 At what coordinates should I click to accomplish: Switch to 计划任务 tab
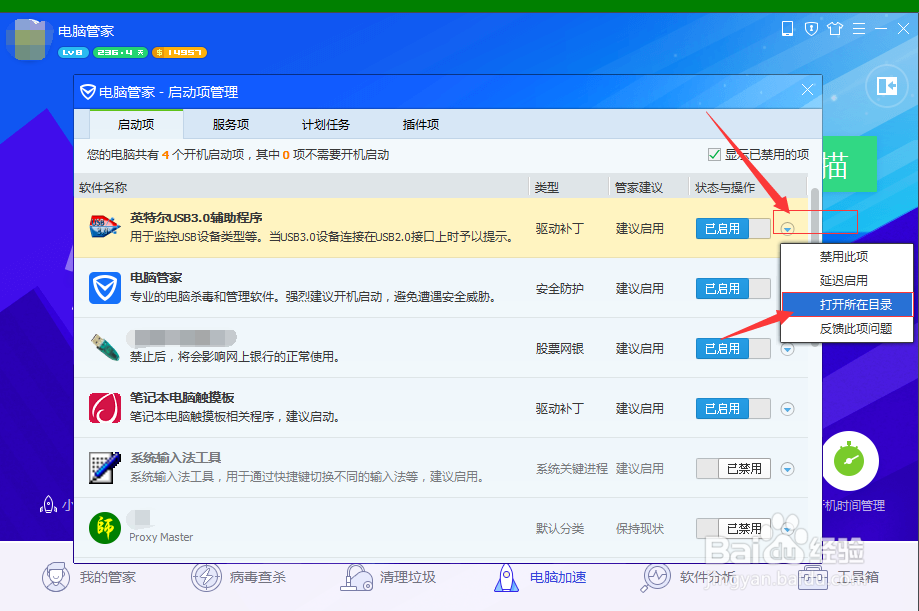click(x=325, y=124)
